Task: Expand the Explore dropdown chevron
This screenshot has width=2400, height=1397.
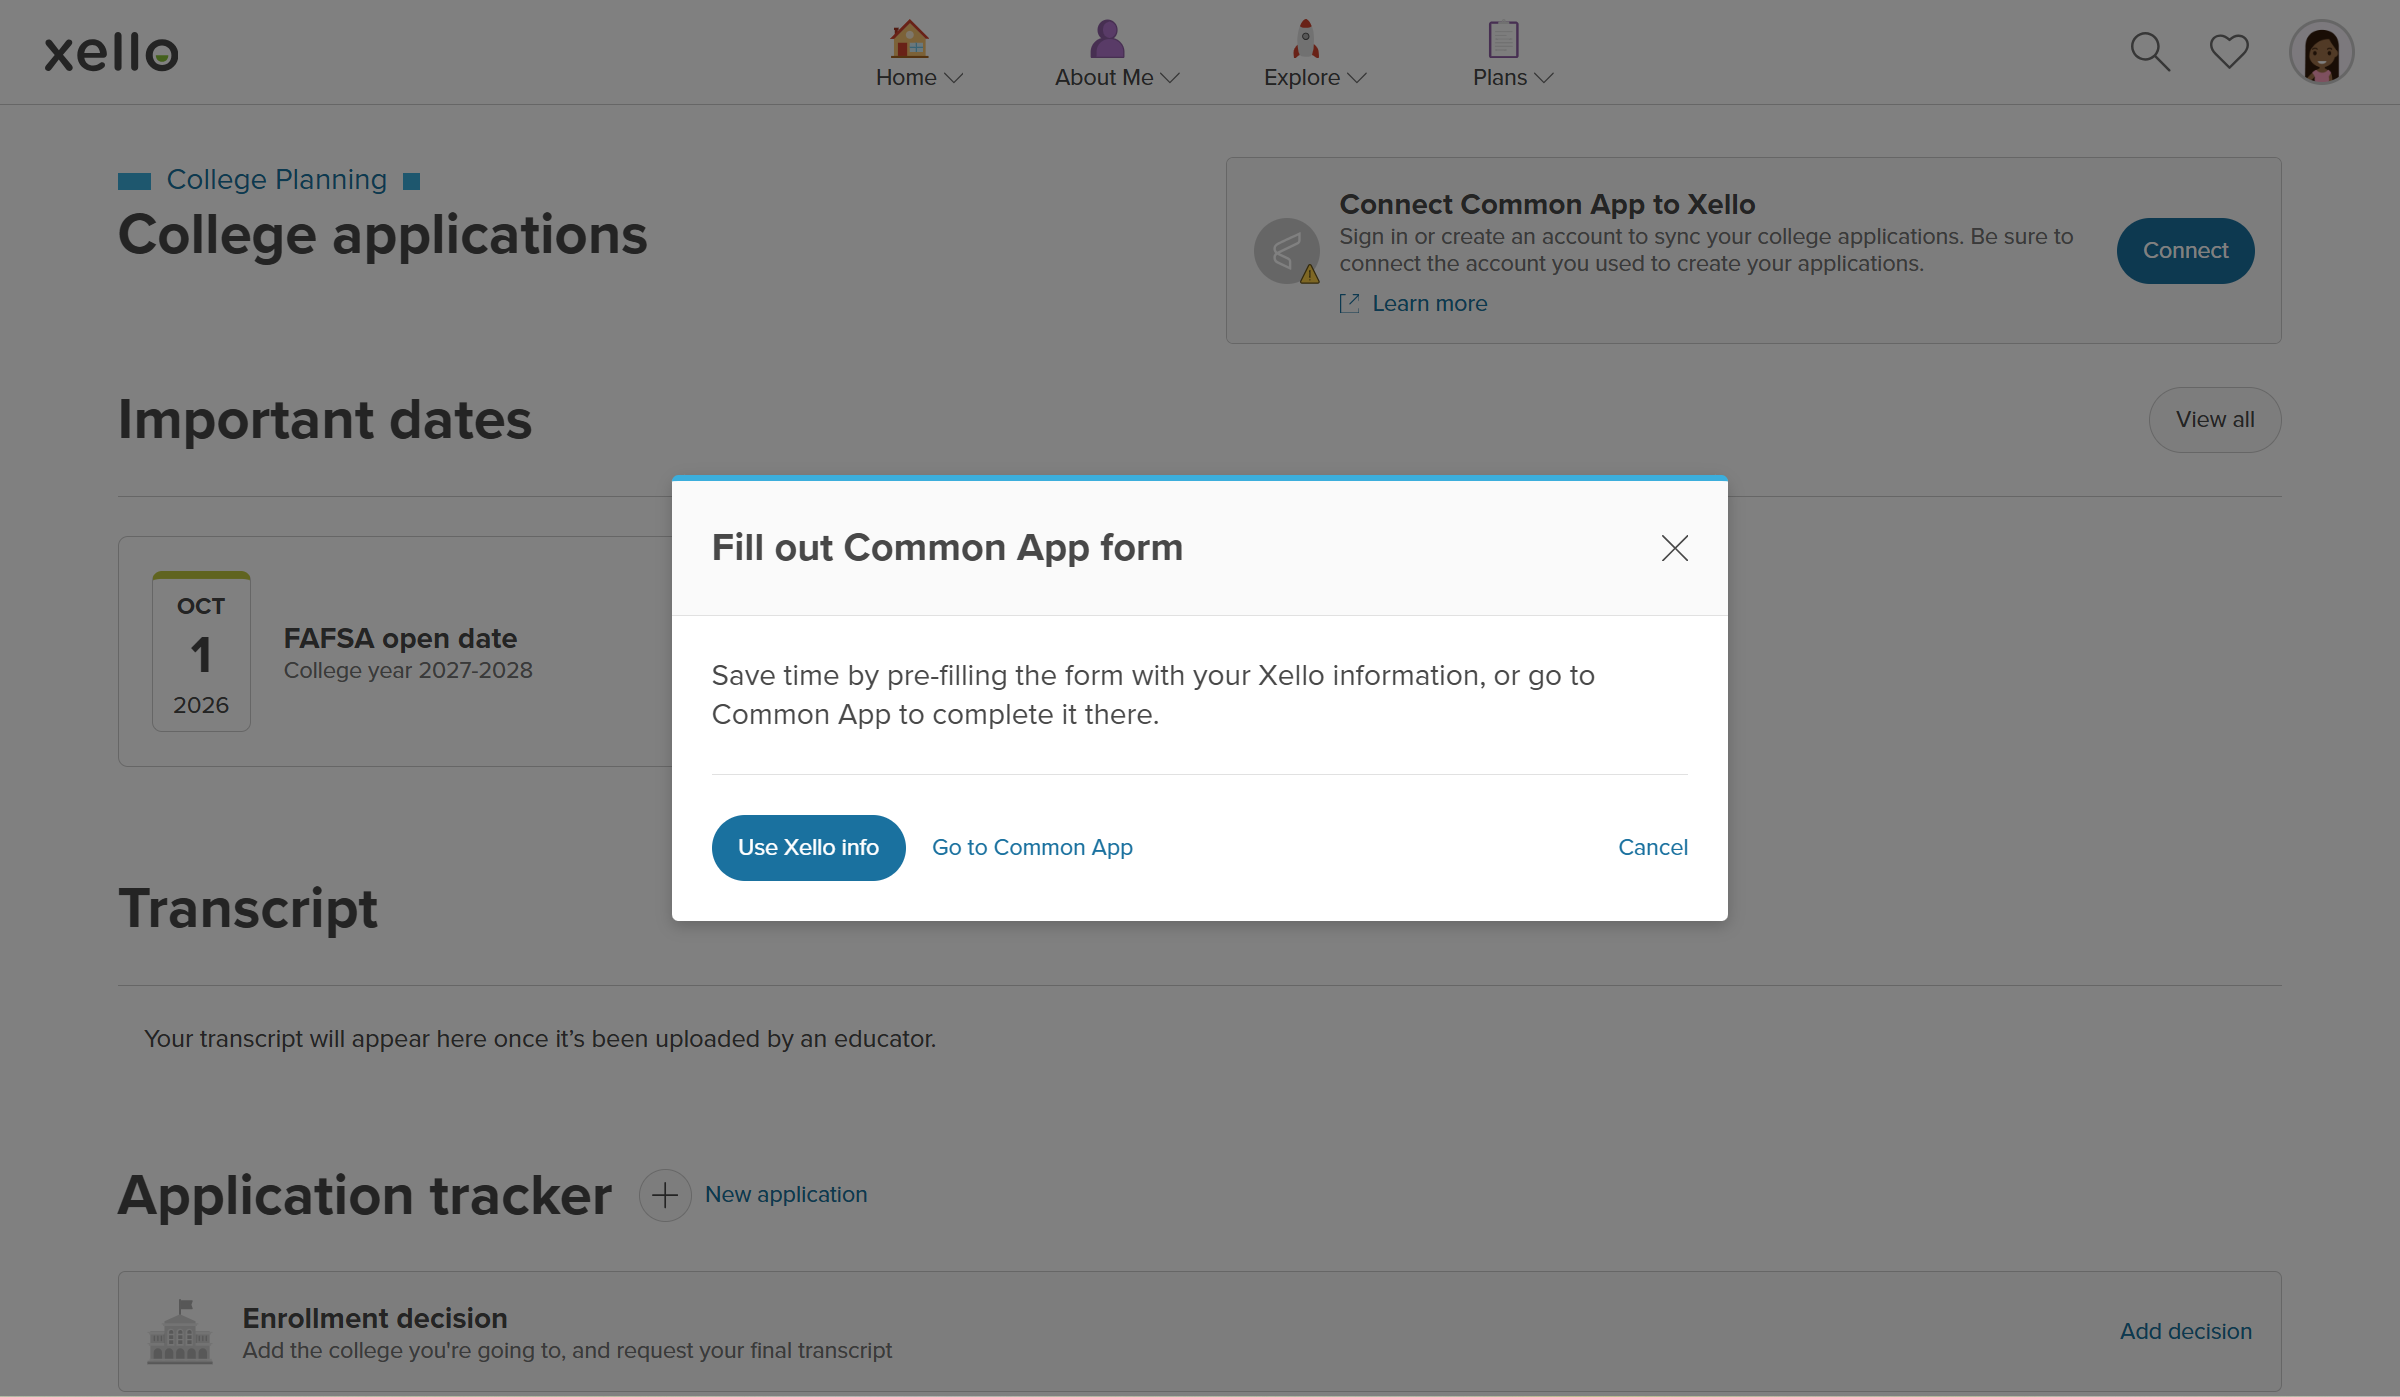Action: (1357, 78)
